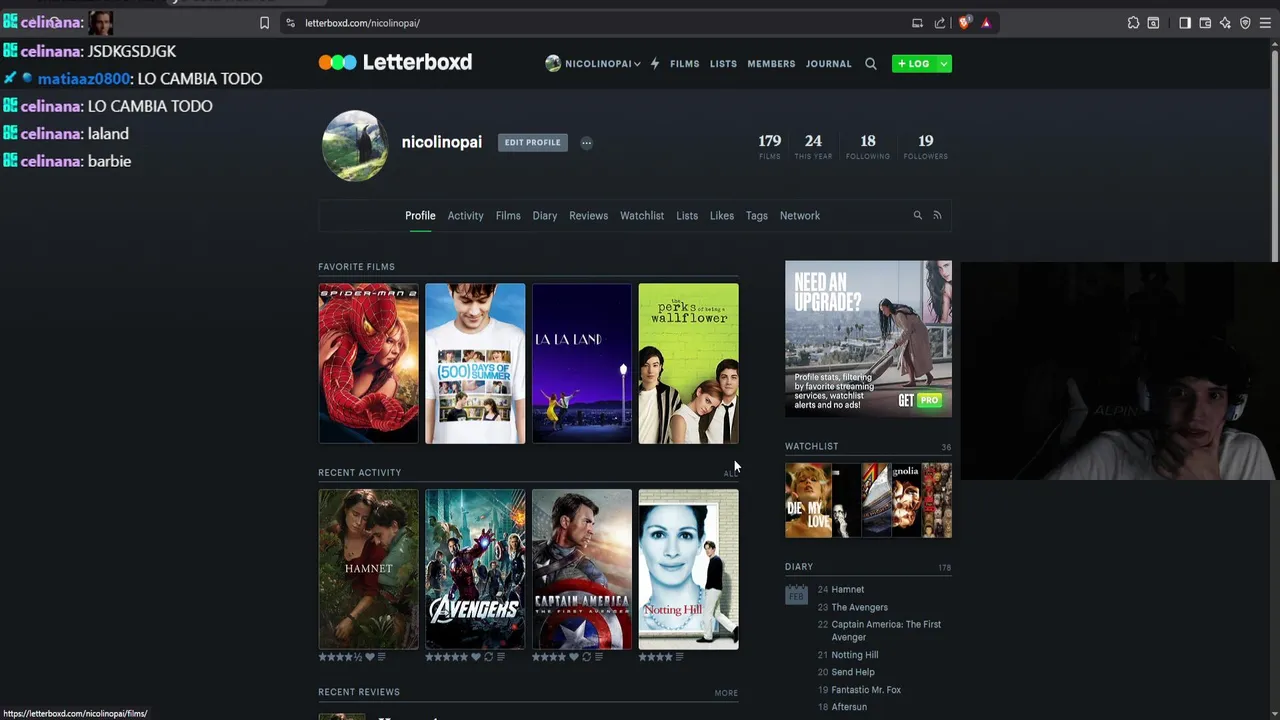Screen dimensions: 1280x720
Task: Click the review lines icon under Hamnet
Action: [x=382, y=657]
